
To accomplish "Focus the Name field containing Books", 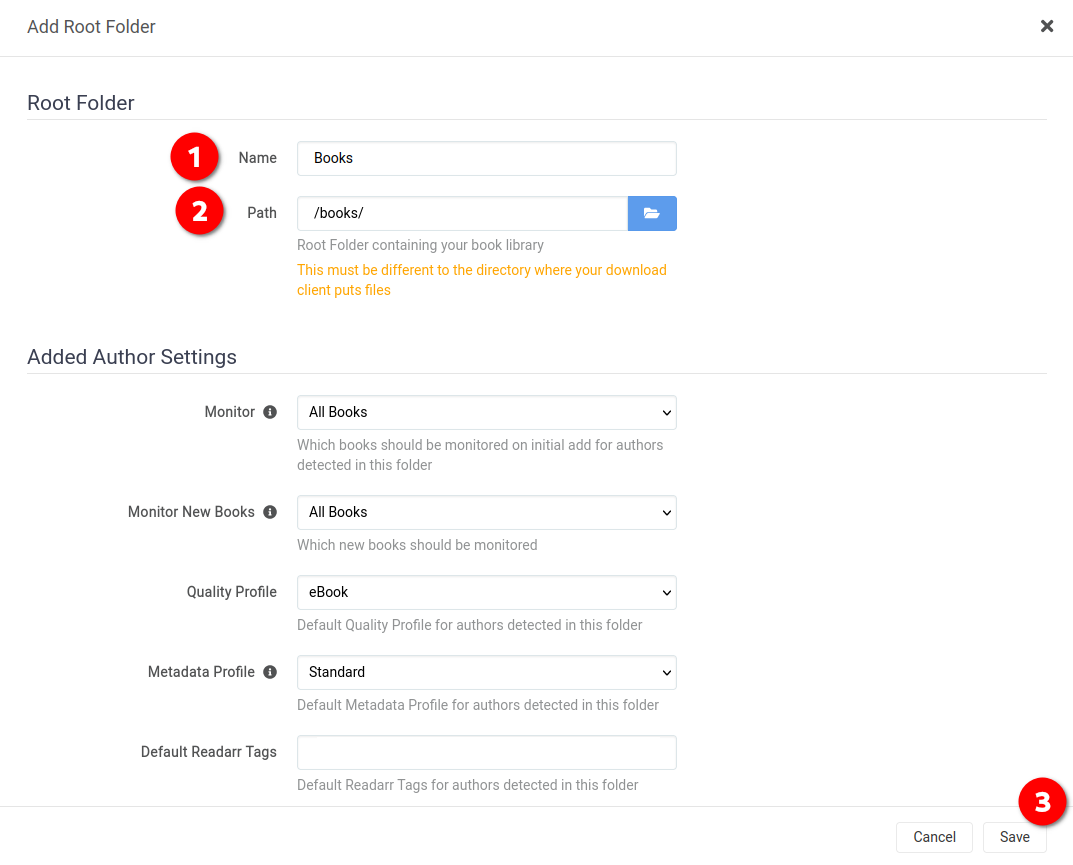I will 487,159.
